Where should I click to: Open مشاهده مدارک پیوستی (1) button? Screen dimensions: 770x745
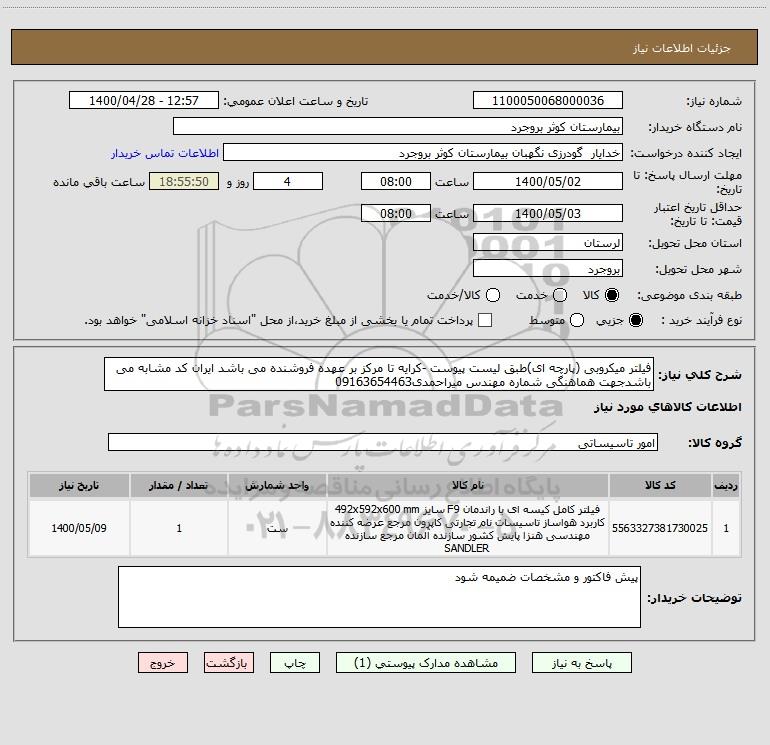[426, 663]
